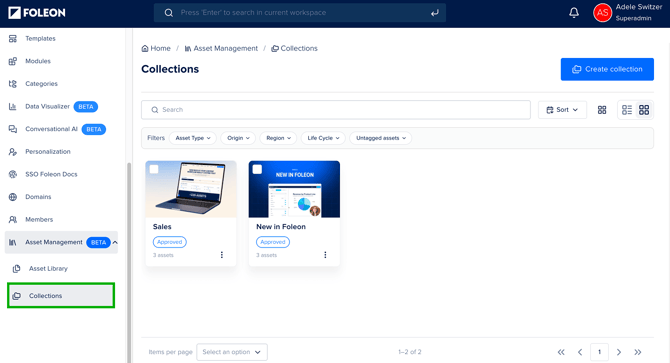Select the Sales collection checkbox
The image size is (670, 363).
tap(154, 169)
